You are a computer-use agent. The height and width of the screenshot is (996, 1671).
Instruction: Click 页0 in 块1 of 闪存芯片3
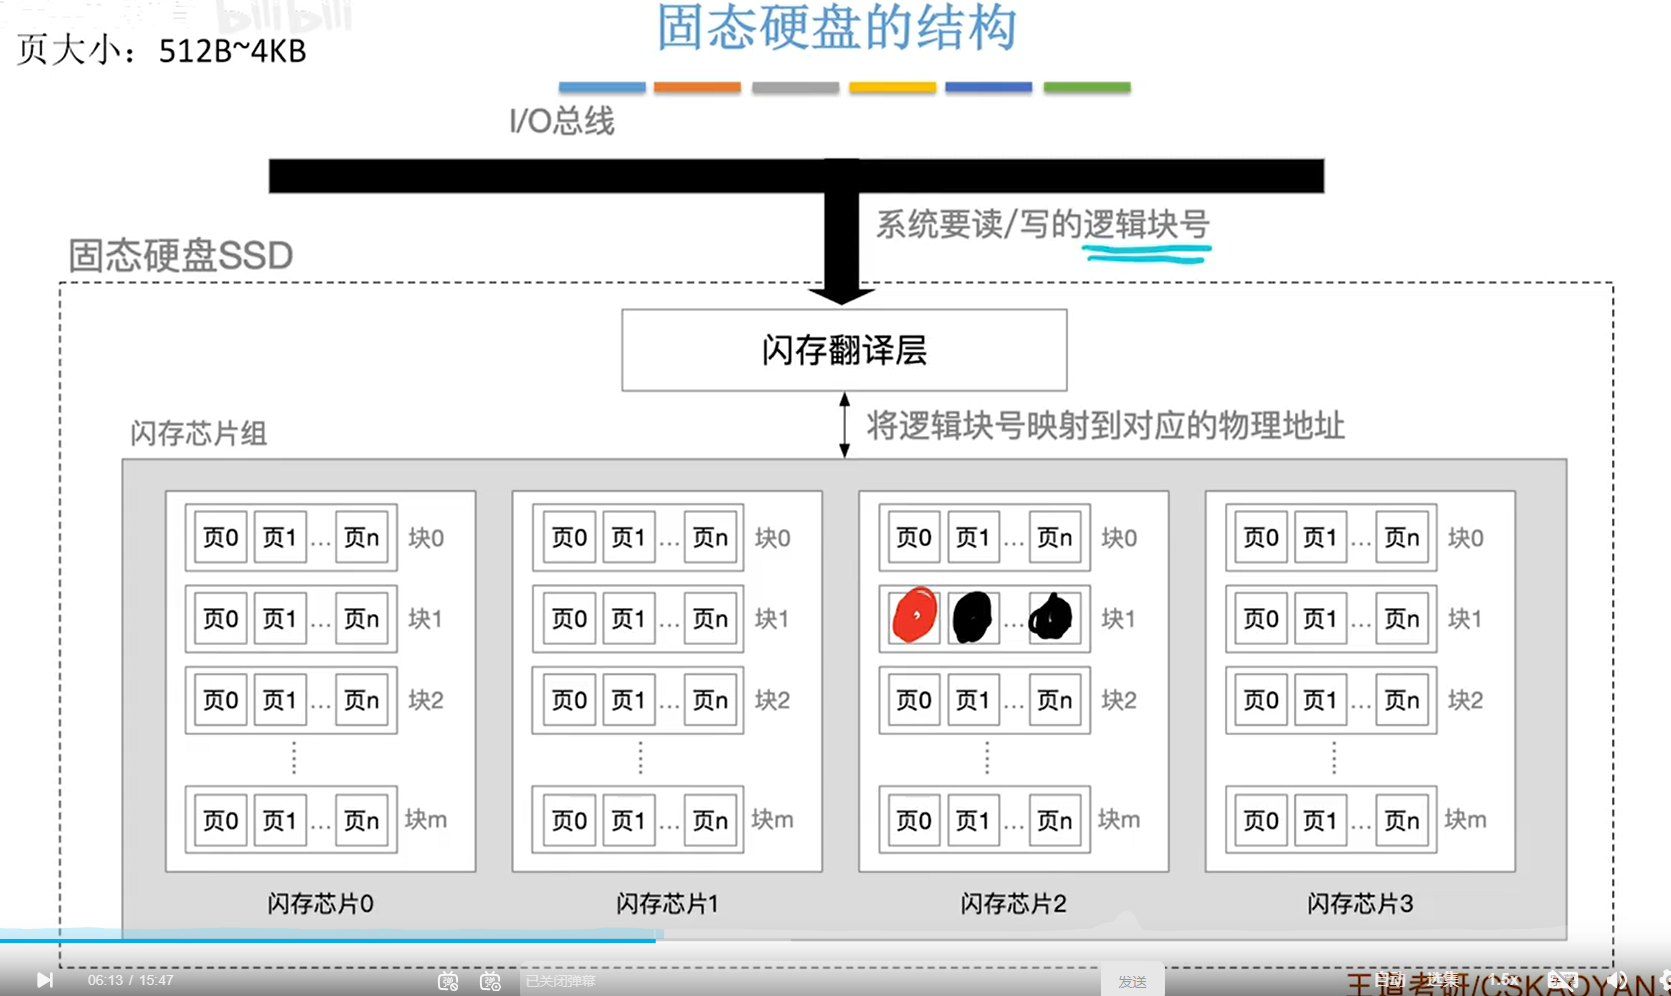tap(1260, 619)
